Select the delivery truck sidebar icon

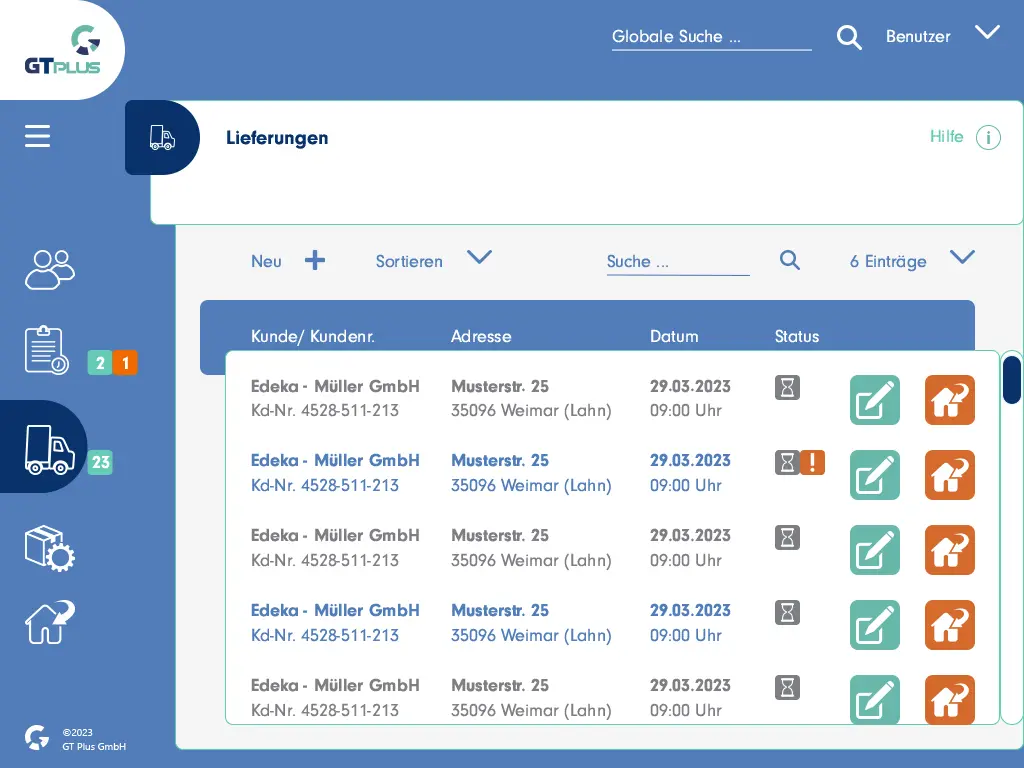(x=48, y=449)
